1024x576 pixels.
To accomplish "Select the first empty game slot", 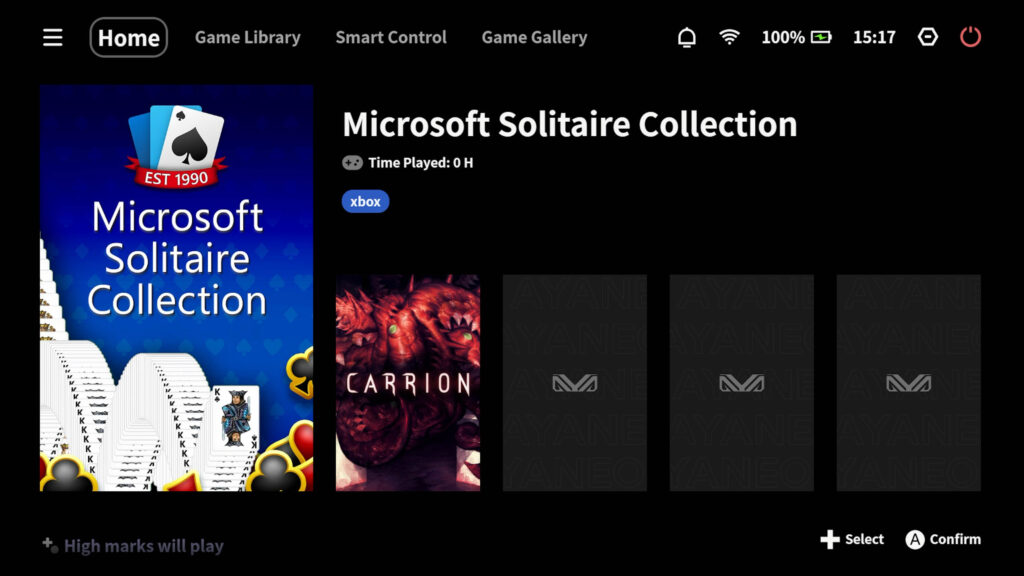I will coord(575,383).
